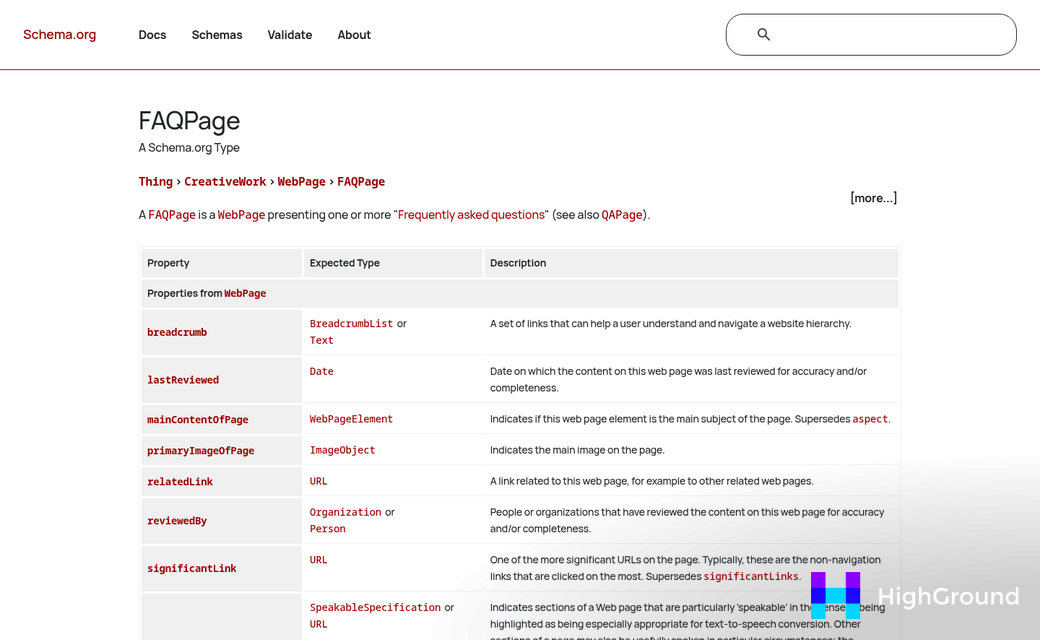Click the Thing breadcrumb link
This screenshot has width=1040, height=640.
(156, 181)
